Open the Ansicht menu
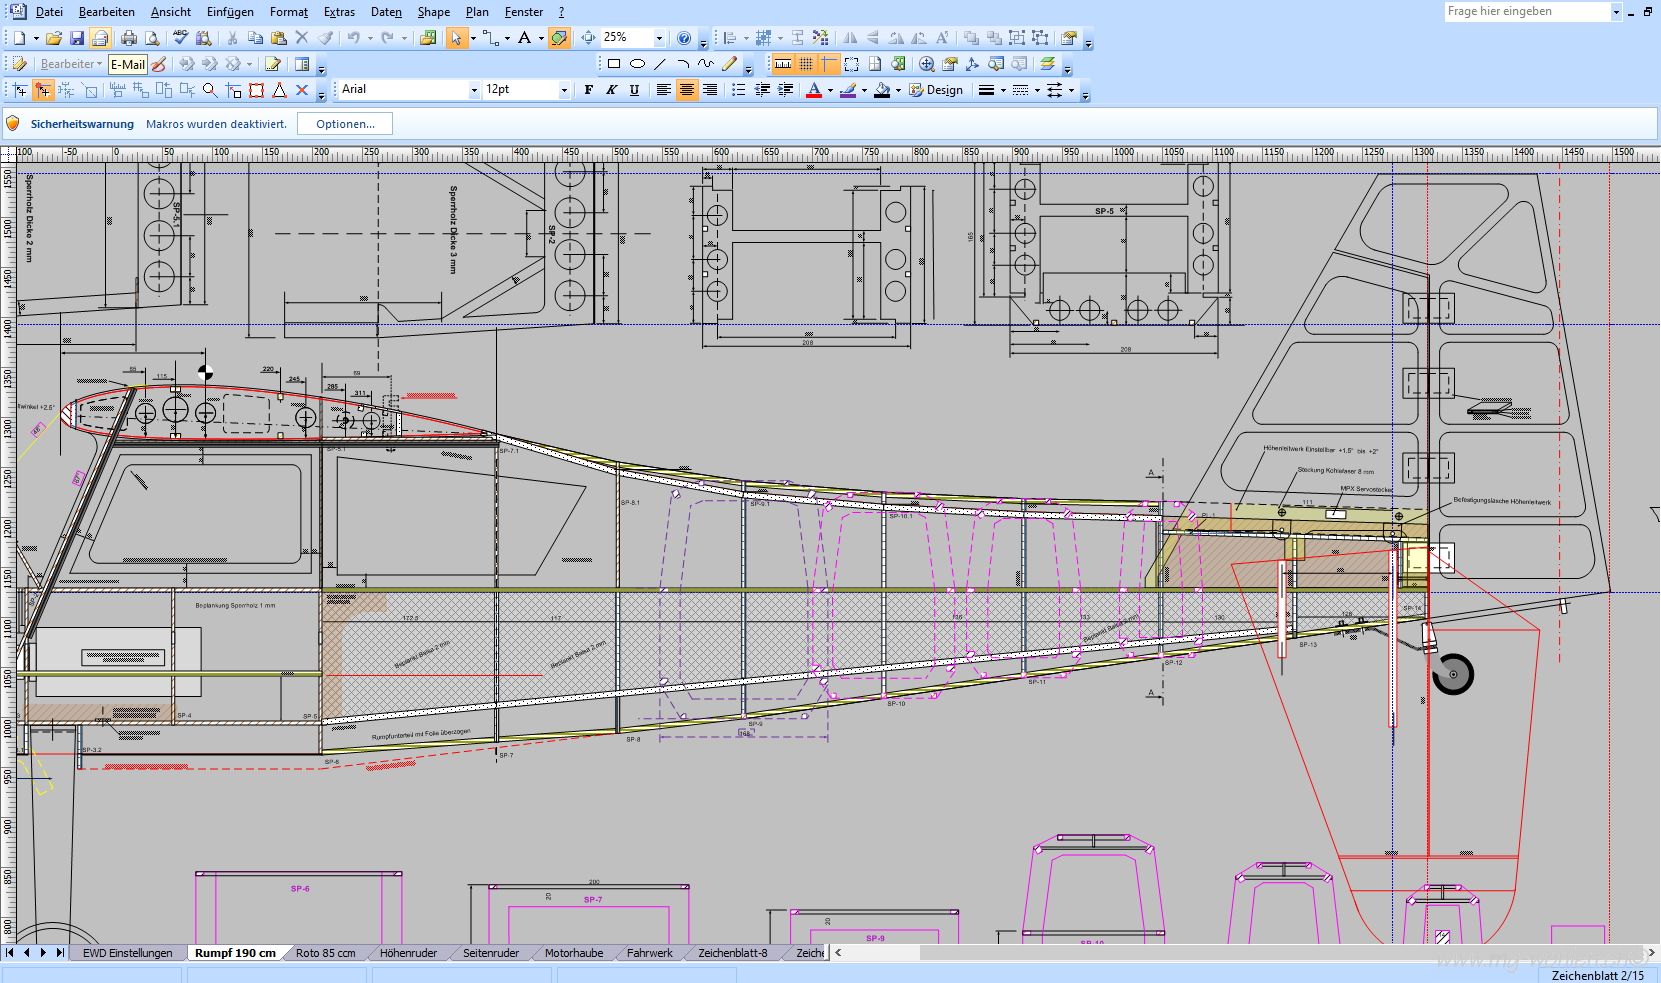 pyautogui.click(x=171, y=12)
